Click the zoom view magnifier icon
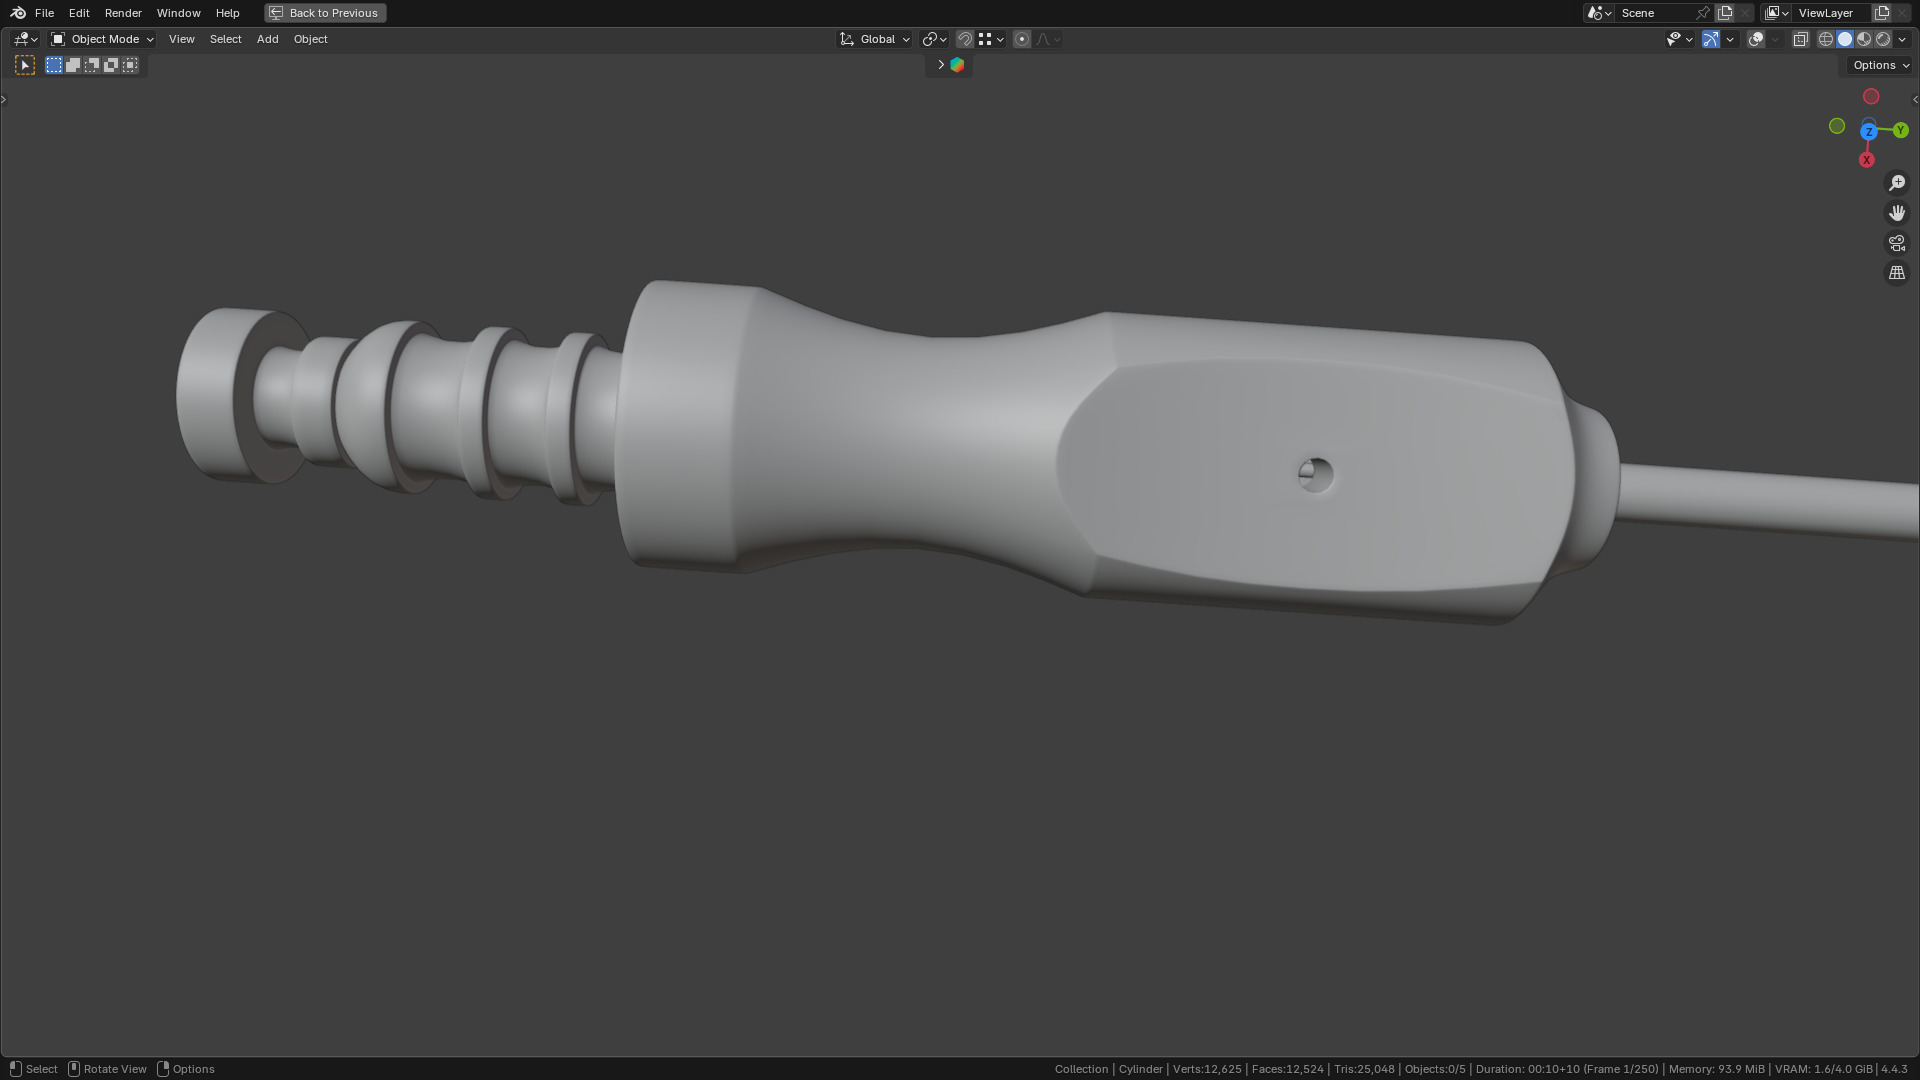1920x1080 pixels. (x=1897, y=183)
